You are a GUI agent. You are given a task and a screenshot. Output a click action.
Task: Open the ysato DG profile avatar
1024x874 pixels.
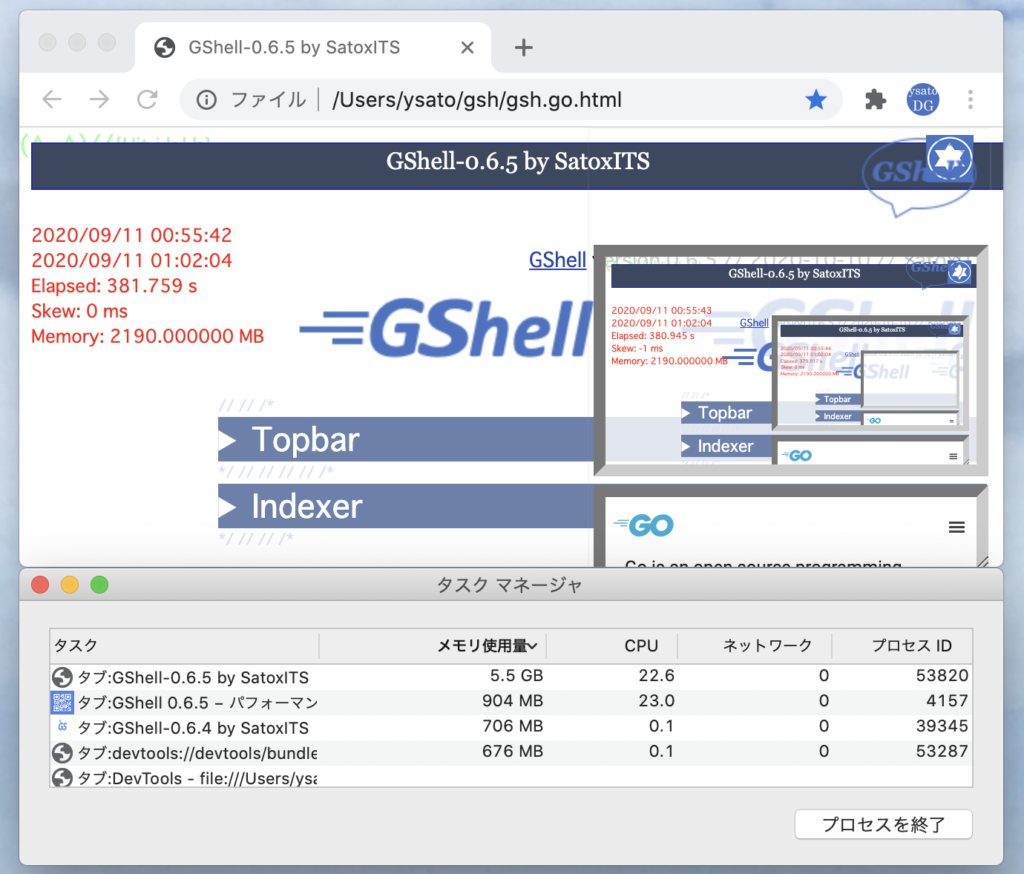922,99
